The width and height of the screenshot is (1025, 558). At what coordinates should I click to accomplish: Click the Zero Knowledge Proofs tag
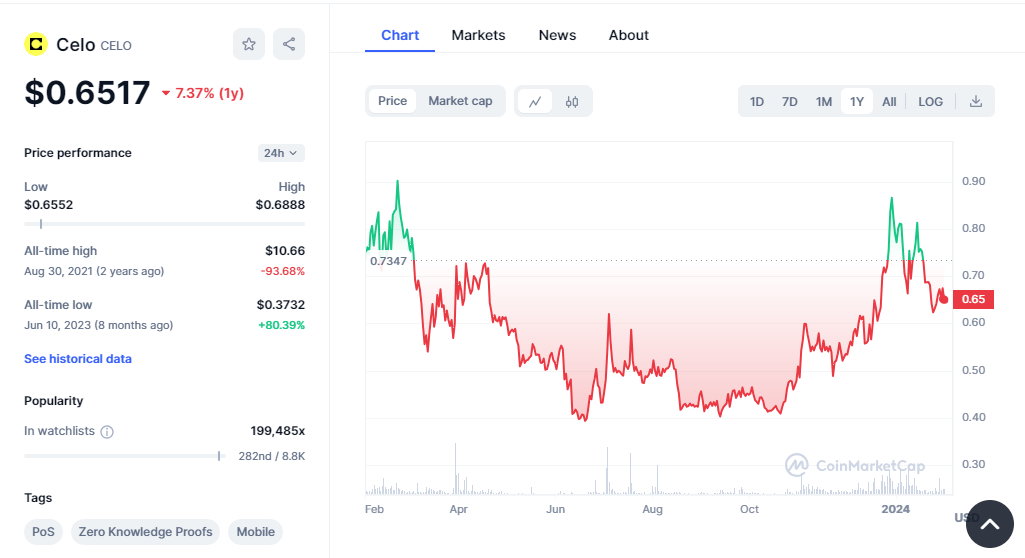(146, 532)
